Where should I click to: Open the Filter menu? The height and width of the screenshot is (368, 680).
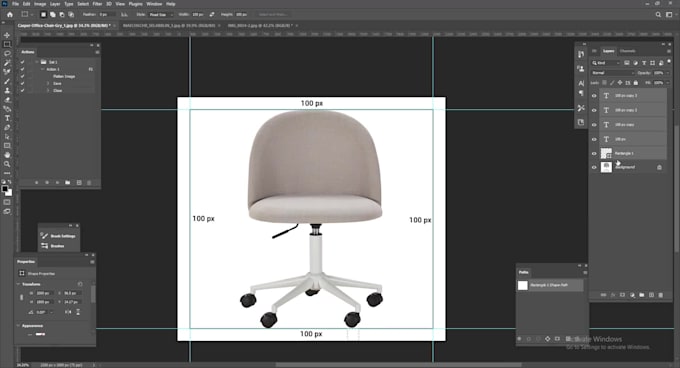coord(97,4)
